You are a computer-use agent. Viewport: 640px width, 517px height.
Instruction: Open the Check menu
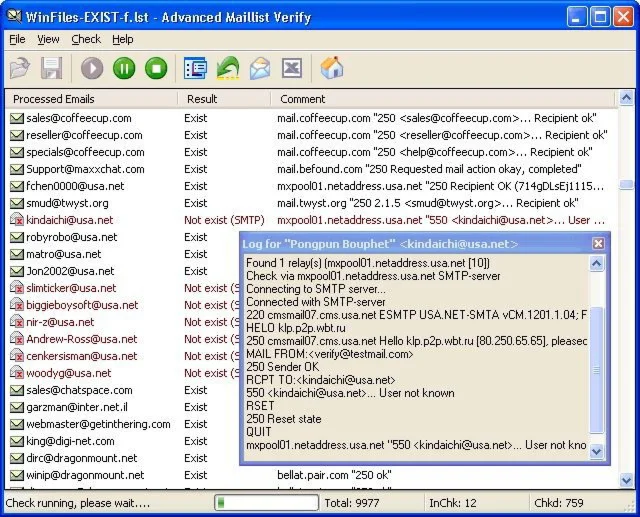click(86, 39)
